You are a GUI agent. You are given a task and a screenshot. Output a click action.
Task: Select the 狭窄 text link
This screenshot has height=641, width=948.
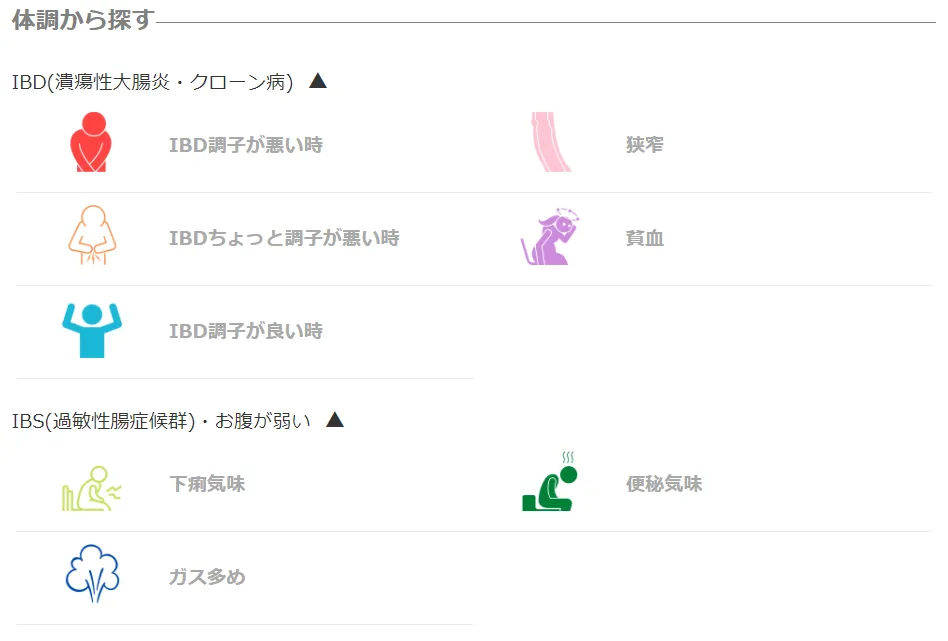pyautogui.click(x=644, y=145)
